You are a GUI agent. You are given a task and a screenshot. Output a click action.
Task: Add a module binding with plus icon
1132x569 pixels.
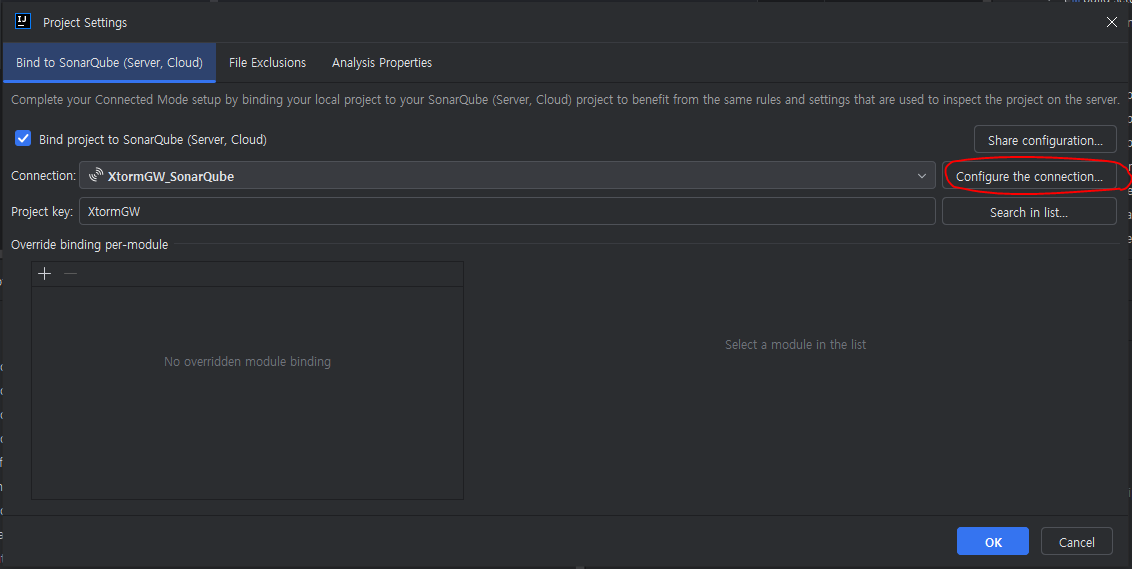coord(45,274)
